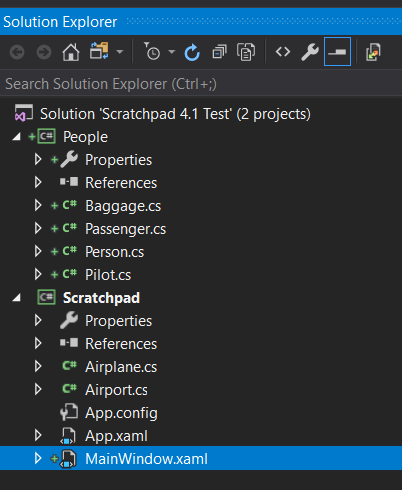This screenshot has height=490, width=402.
Task: Expand Properties under People
Action: [x=38, y=160]
